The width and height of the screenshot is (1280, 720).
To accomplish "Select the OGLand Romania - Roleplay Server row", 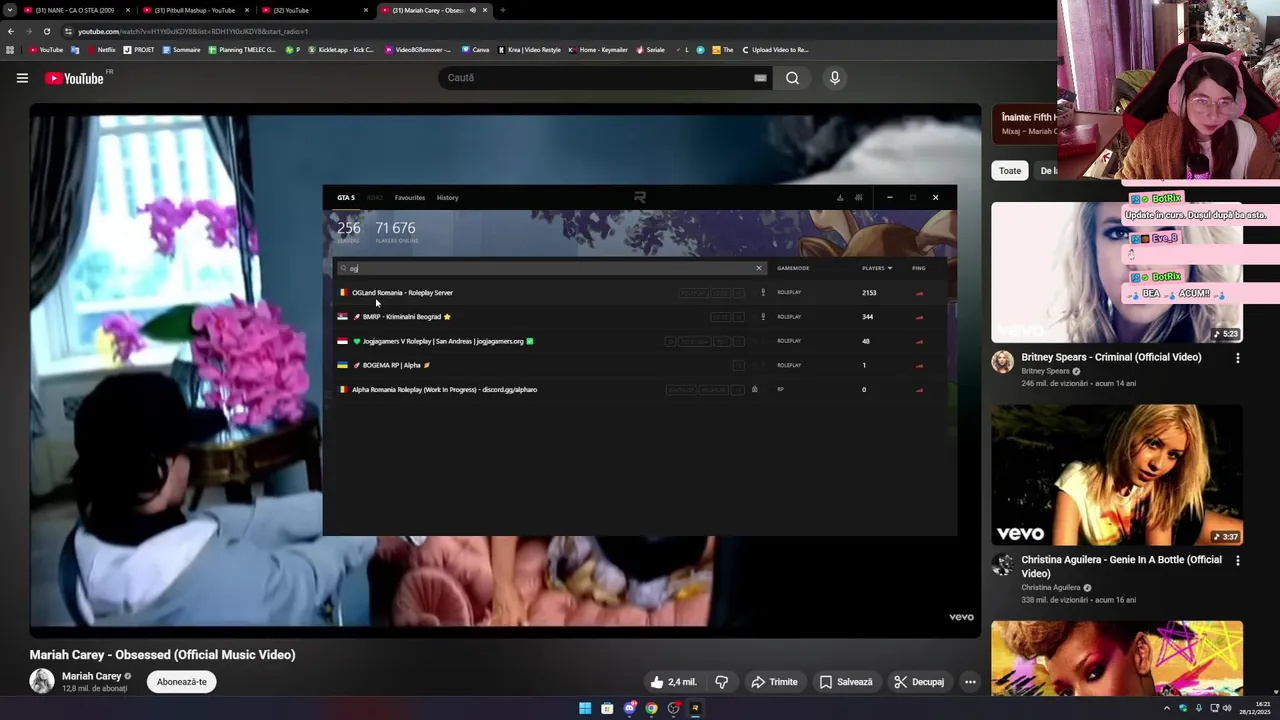I will click(x=640, y=293).
